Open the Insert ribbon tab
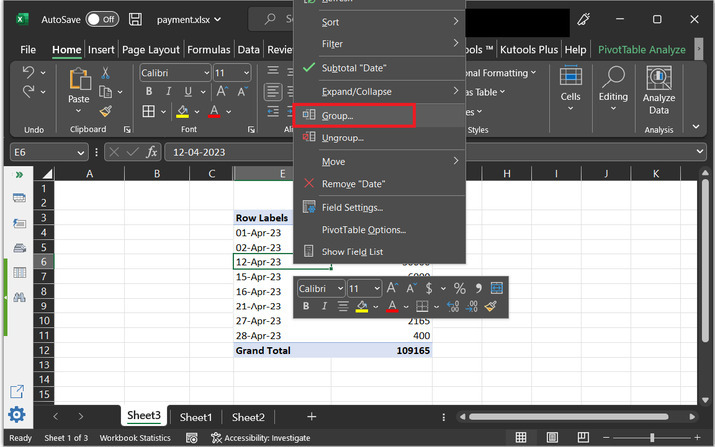This screenshot has height=447, width=715. click(x=101, y=49)
